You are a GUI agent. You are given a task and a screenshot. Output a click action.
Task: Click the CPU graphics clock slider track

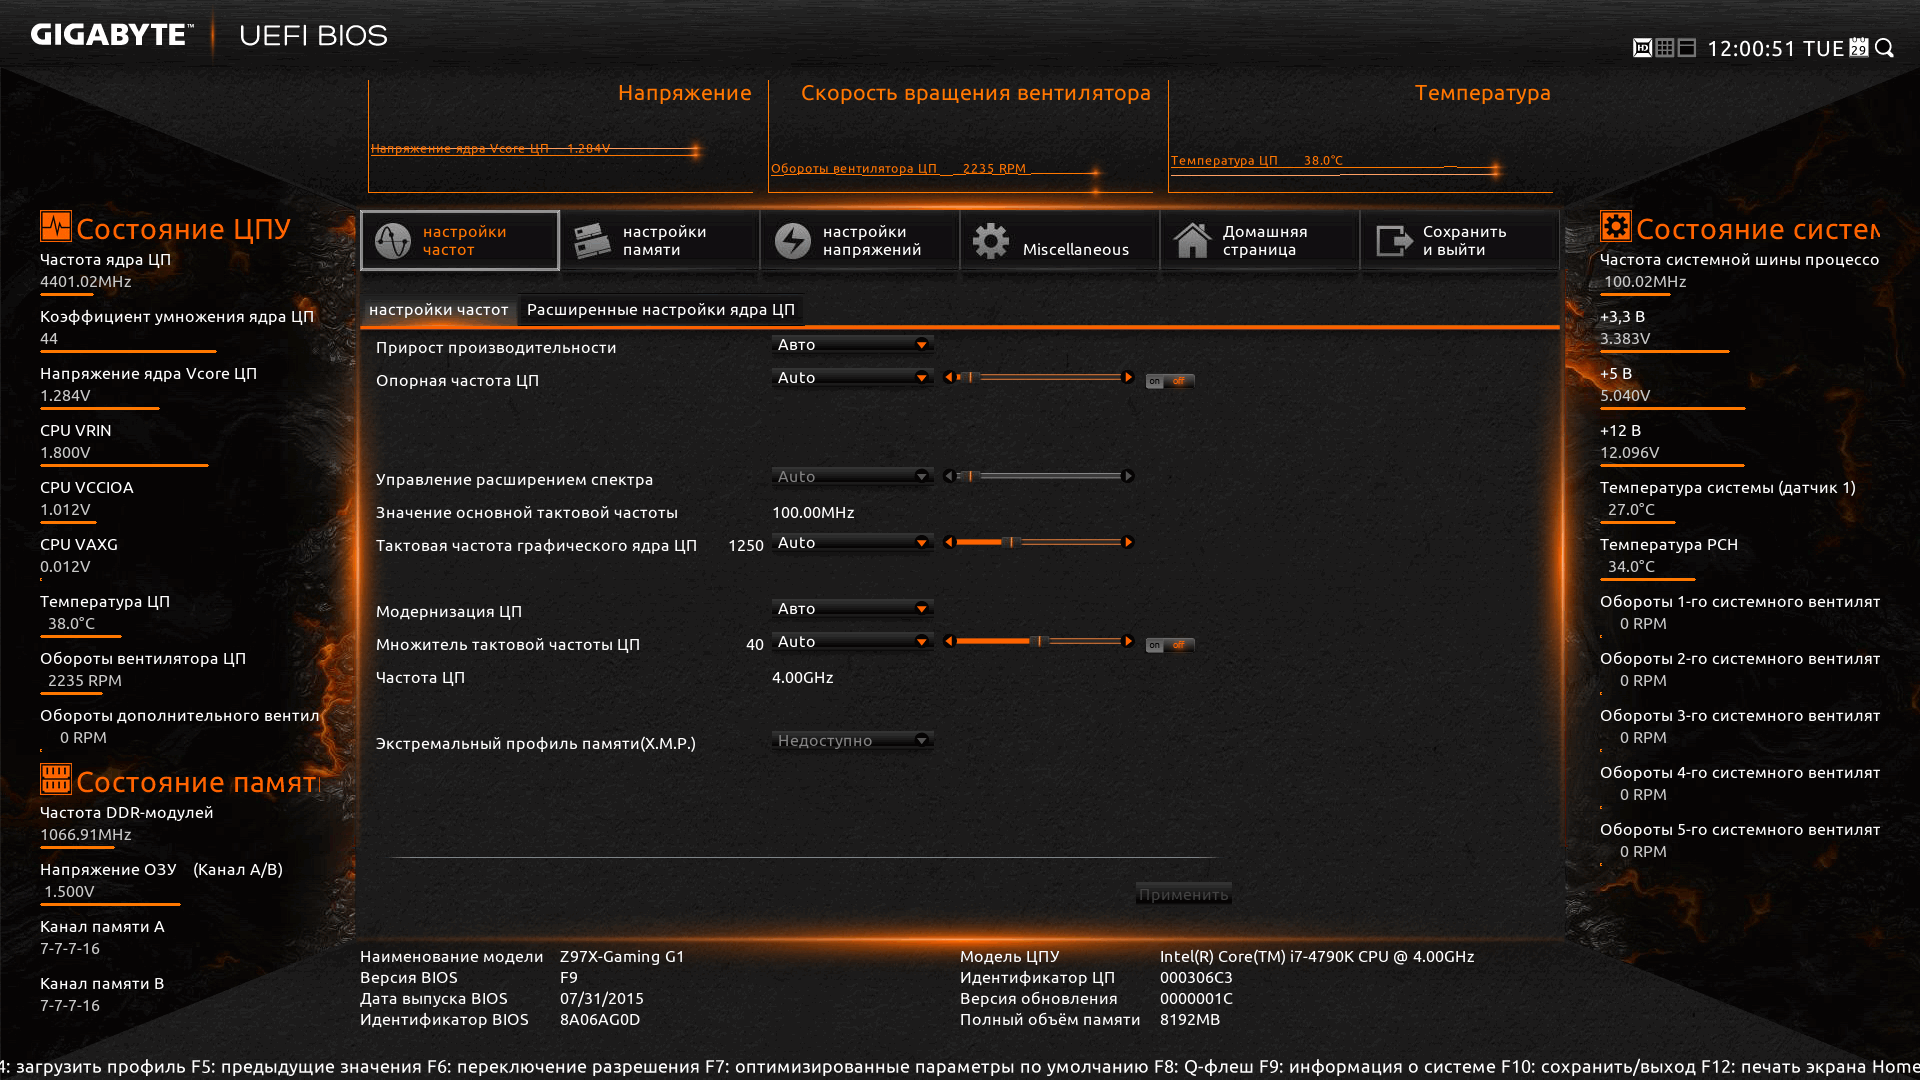tap(1039, 542)
